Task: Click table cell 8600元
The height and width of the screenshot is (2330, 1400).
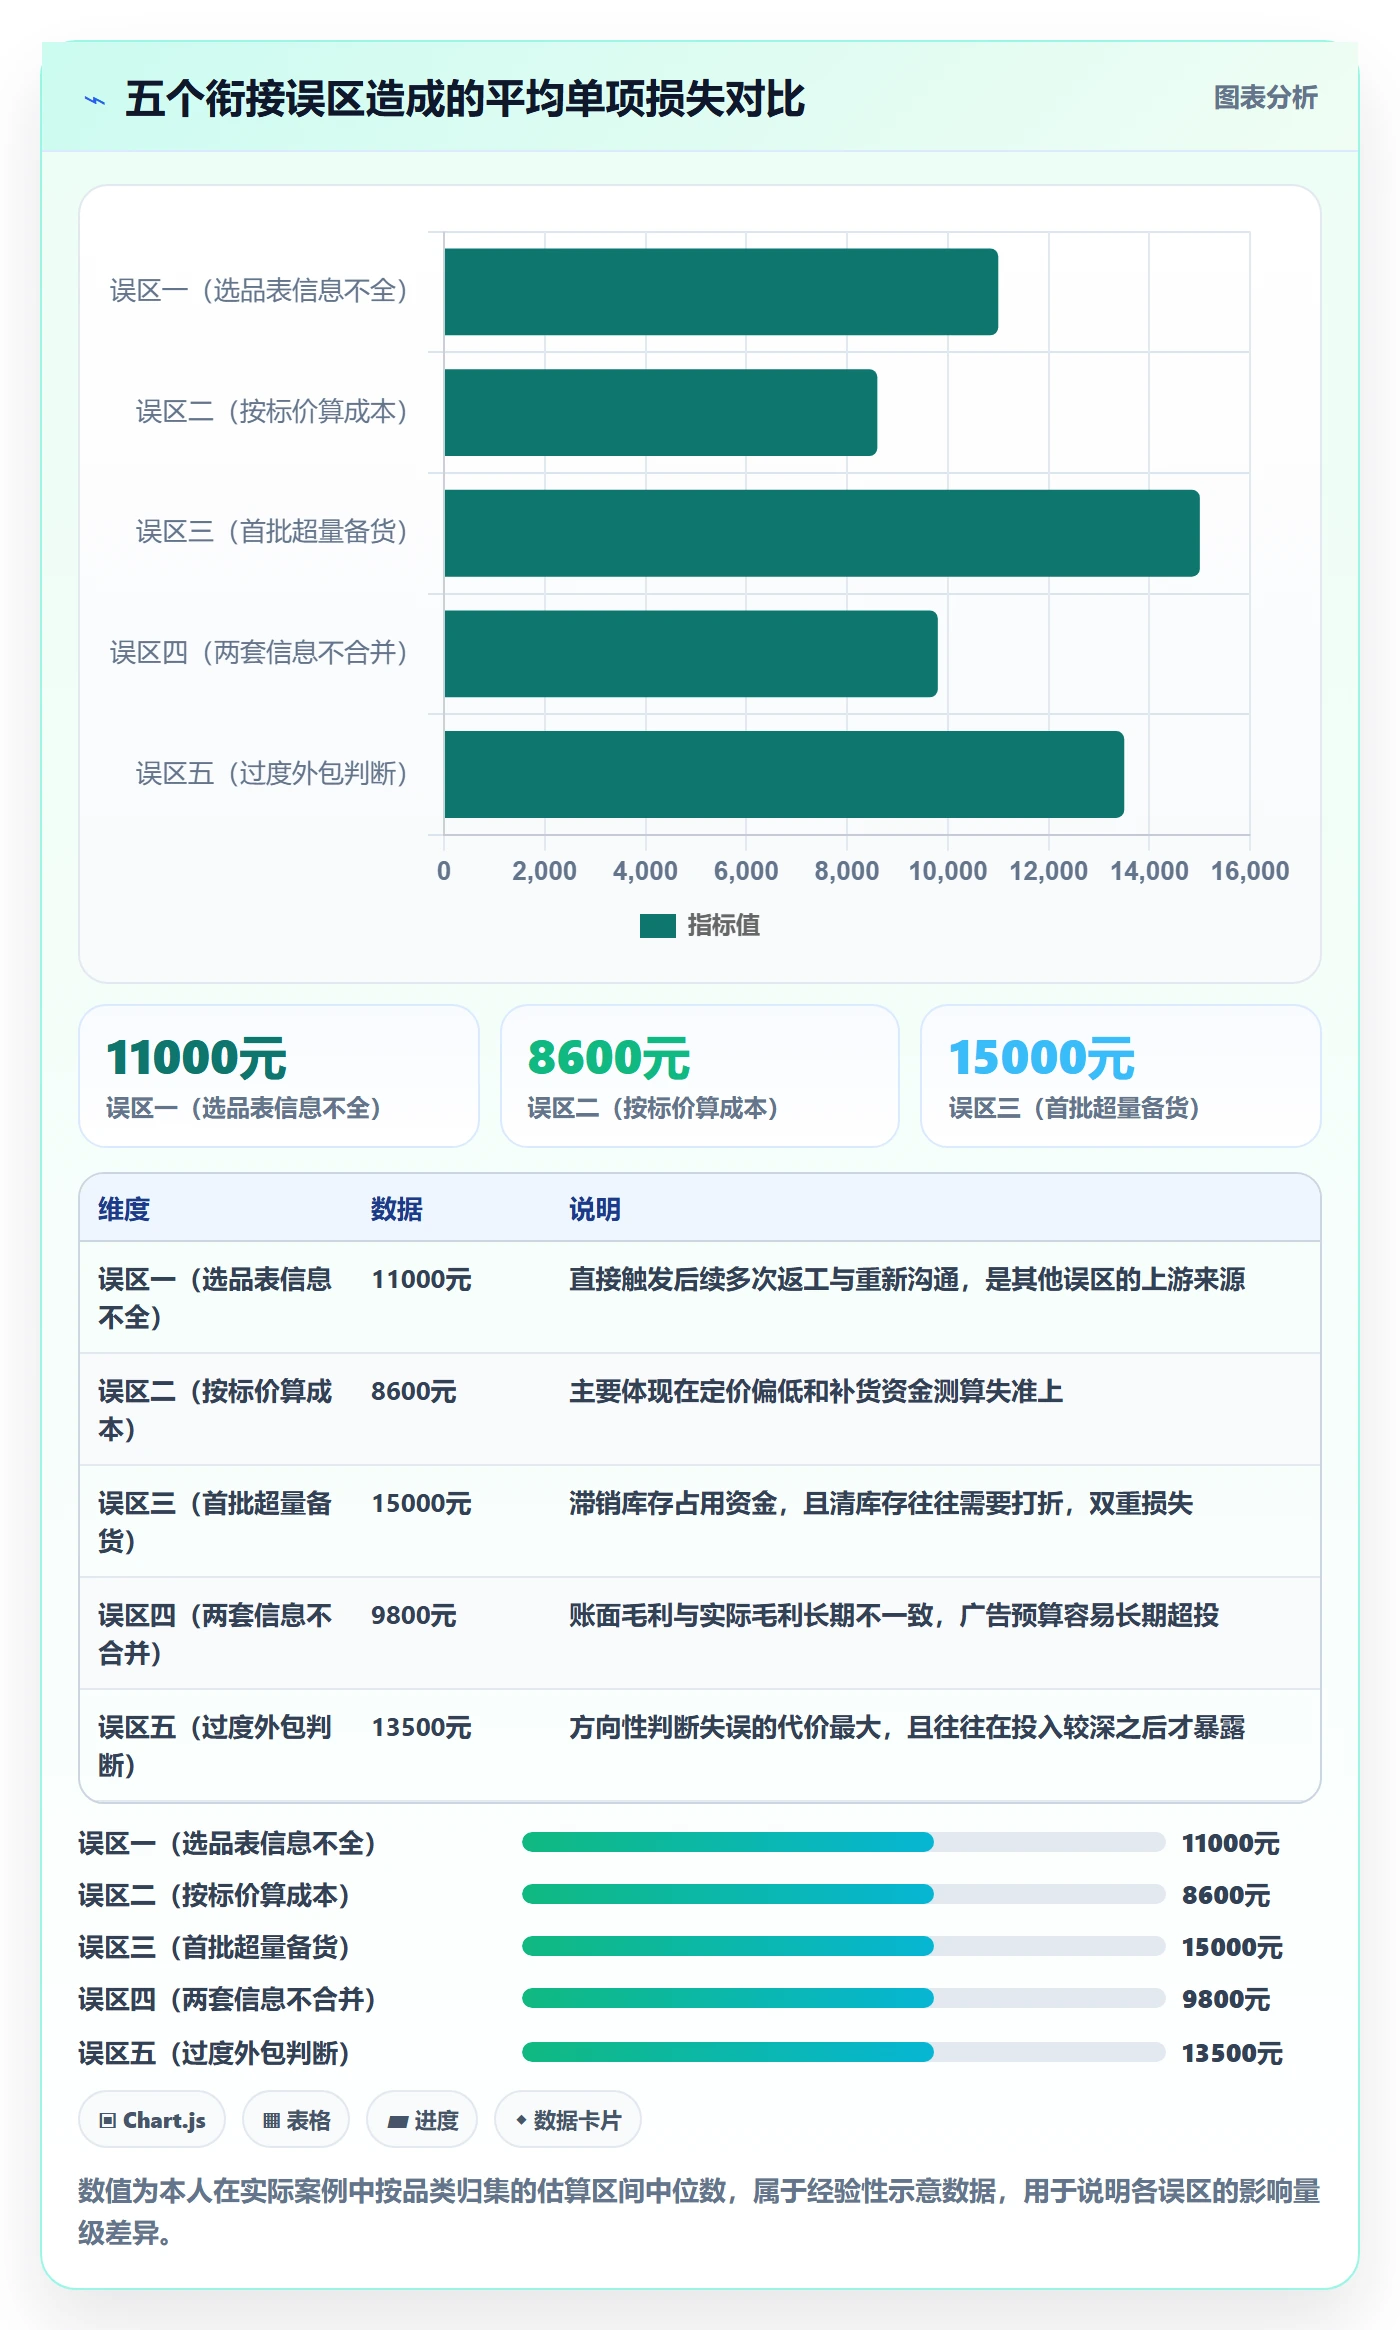Action: [x=414, y=1392]
